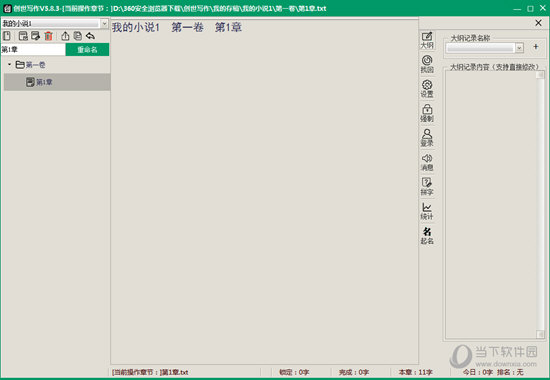
Task: Minimize the 创世写作 window
Action: pyautogui.click(x=517, y=8)
